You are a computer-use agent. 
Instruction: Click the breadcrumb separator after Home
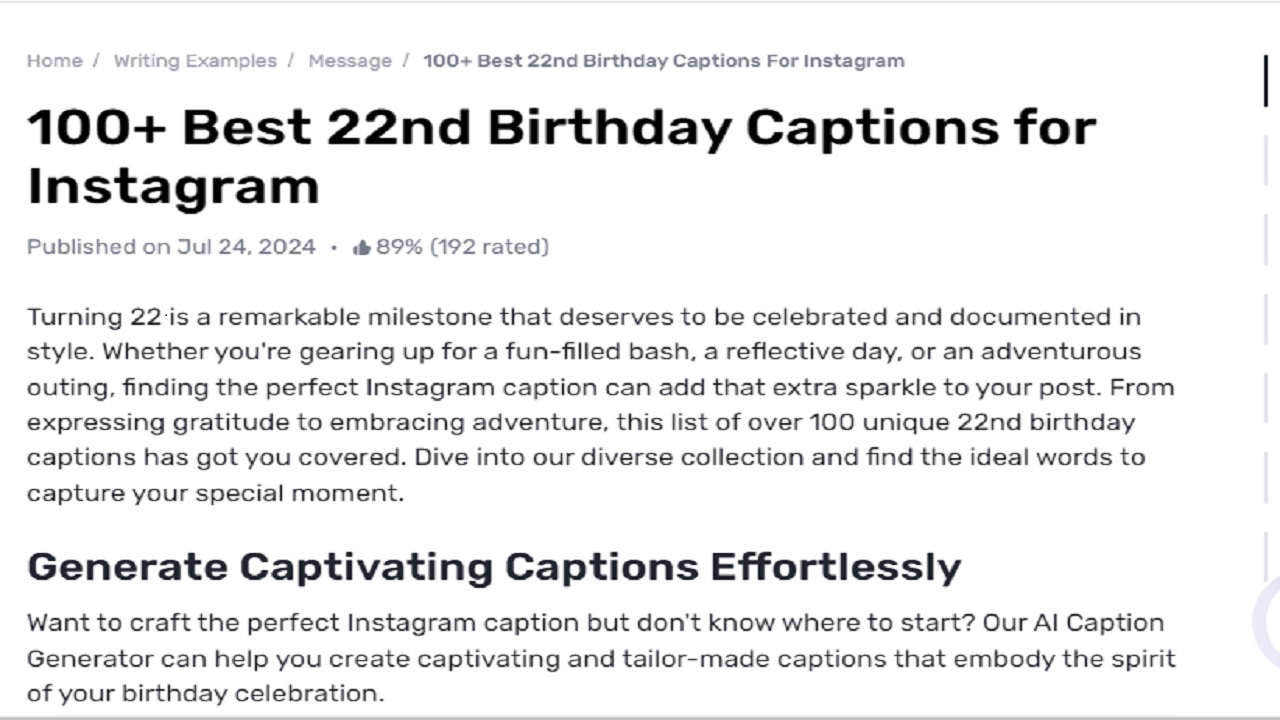[x=96, y=61]
